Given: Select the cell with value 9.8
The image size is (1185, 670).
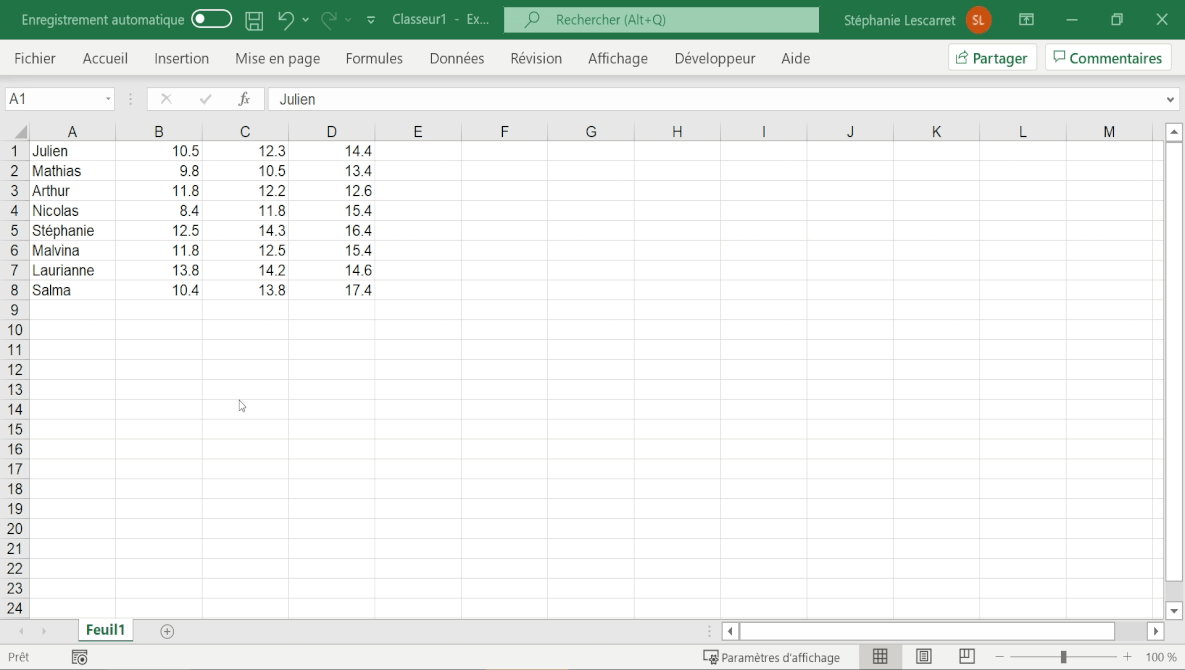Looking at the screenshot, I should [x=159, y=171].
